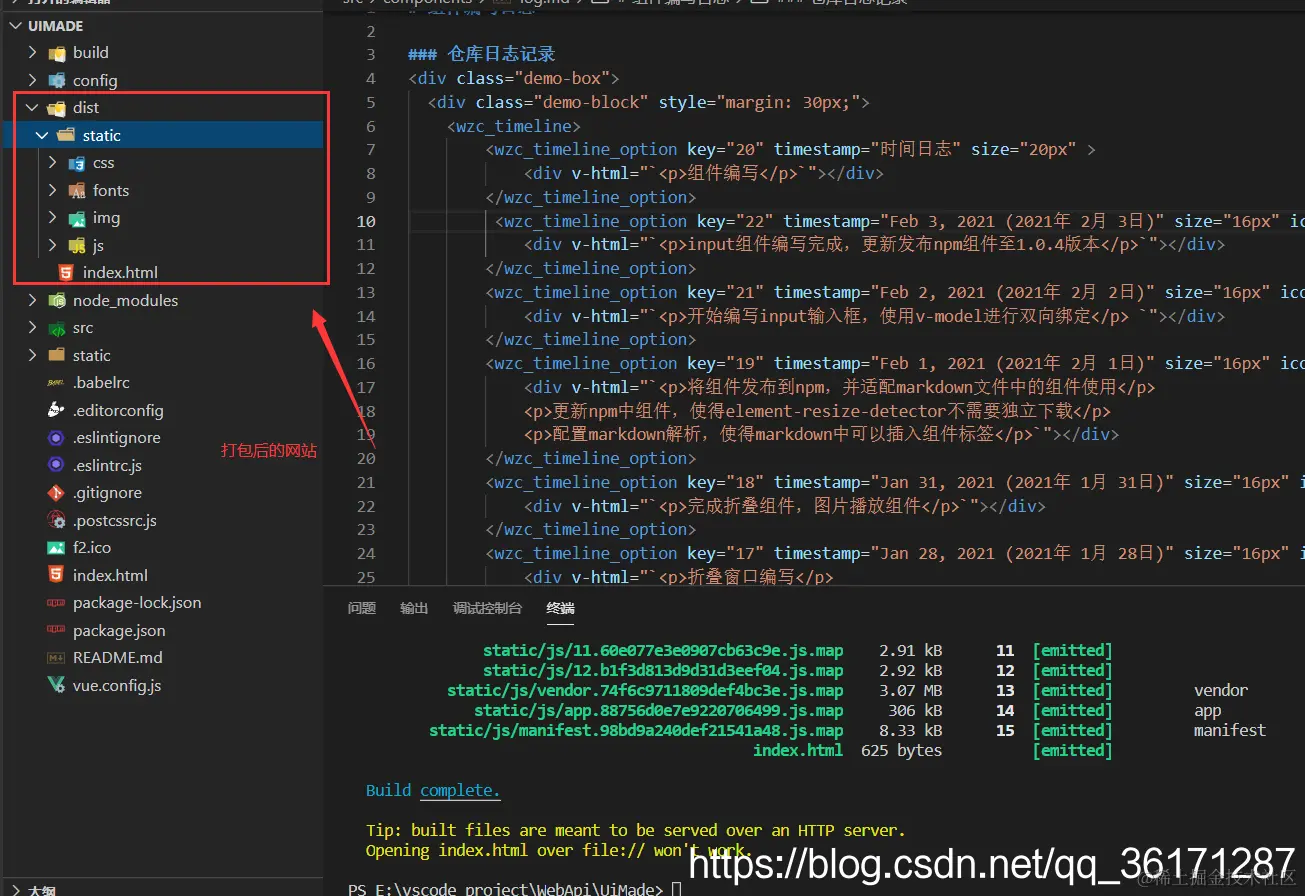Open the 调试控制台 panel tab

tap(487, 608)
